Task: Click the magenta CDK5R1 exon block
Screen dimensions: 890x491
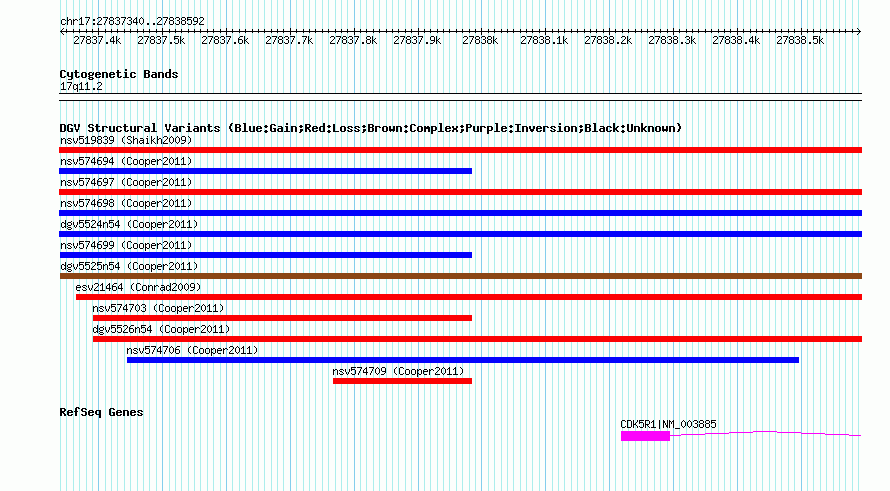Action: pos(645,436)
